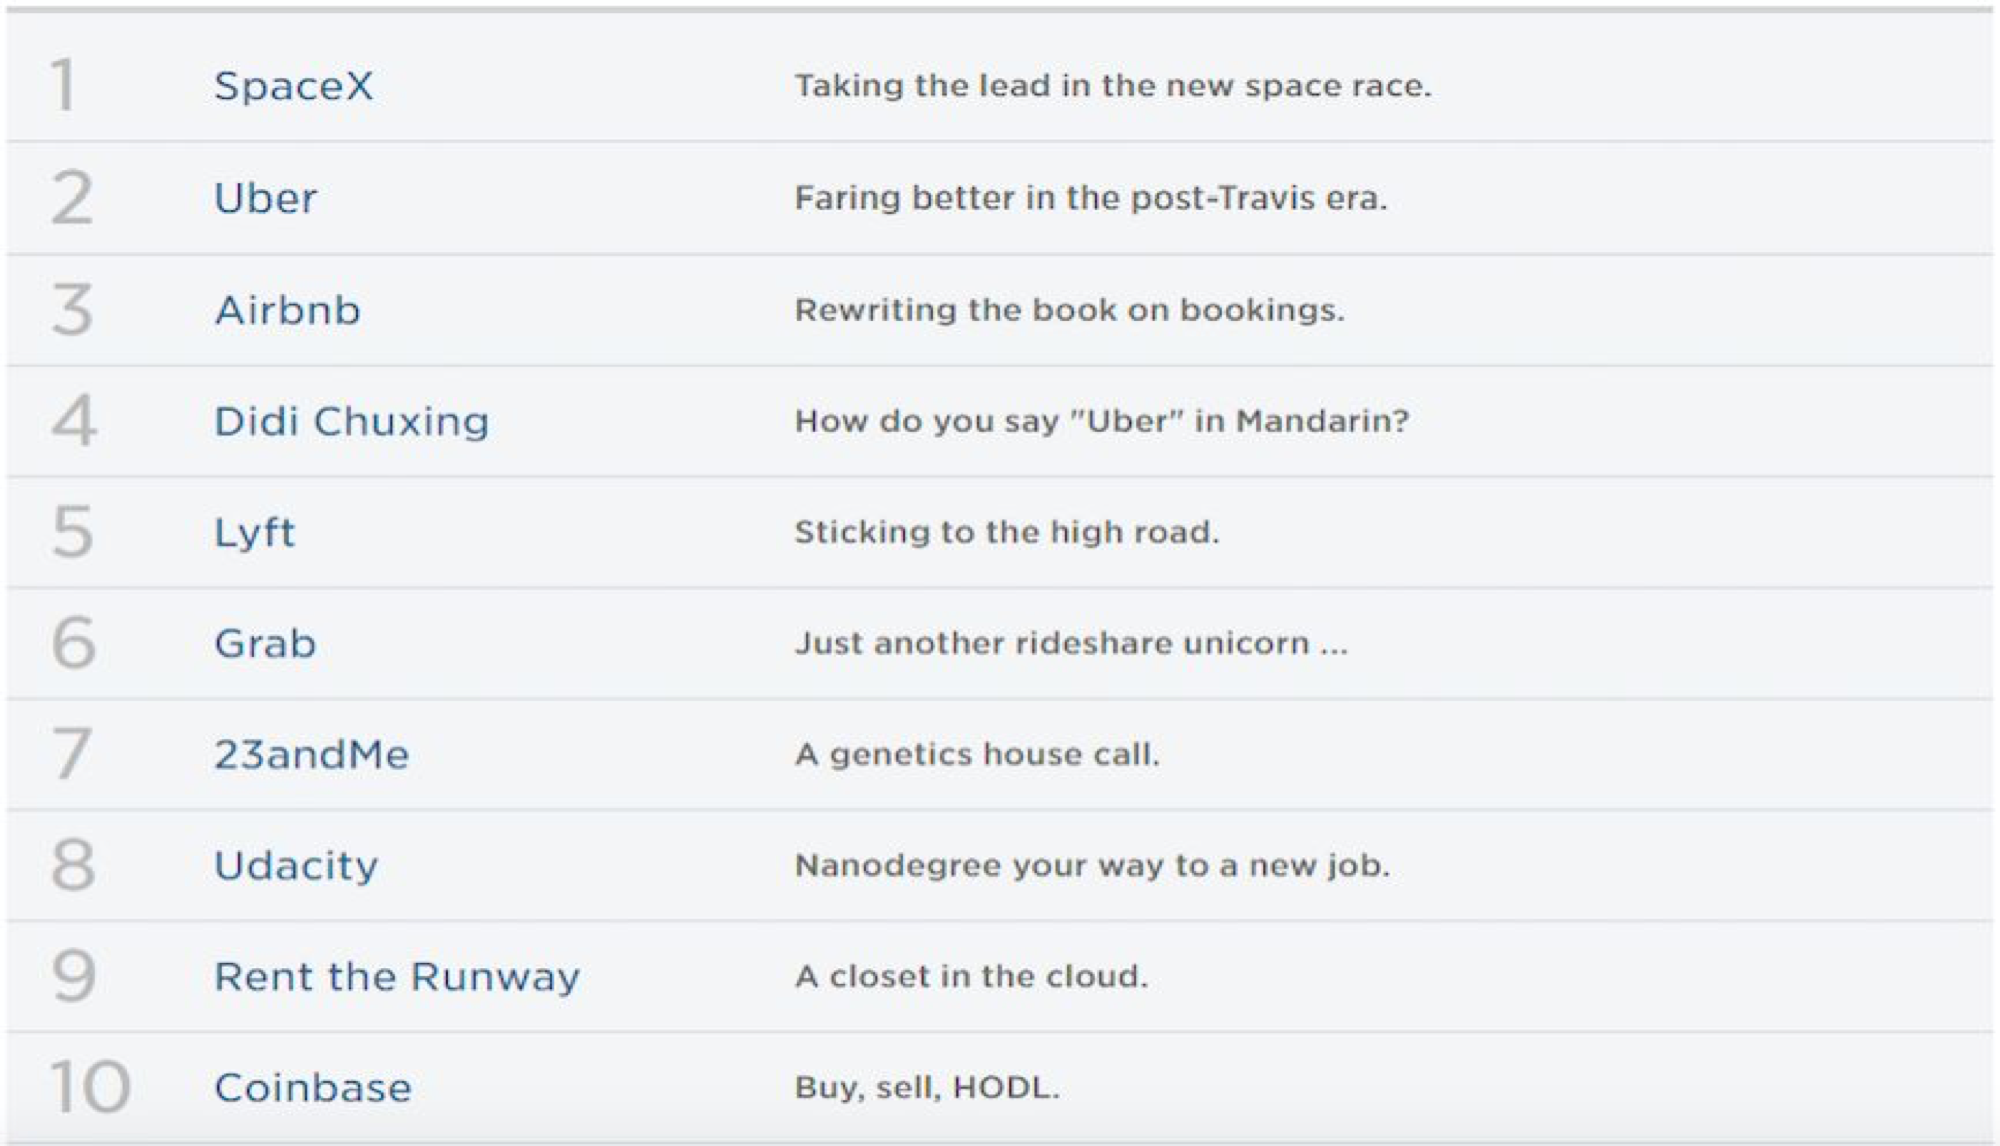Click 'A genetics house call' description
Image resolution: width=2000 pixels, height=1146 pixels.
point(977,754)
